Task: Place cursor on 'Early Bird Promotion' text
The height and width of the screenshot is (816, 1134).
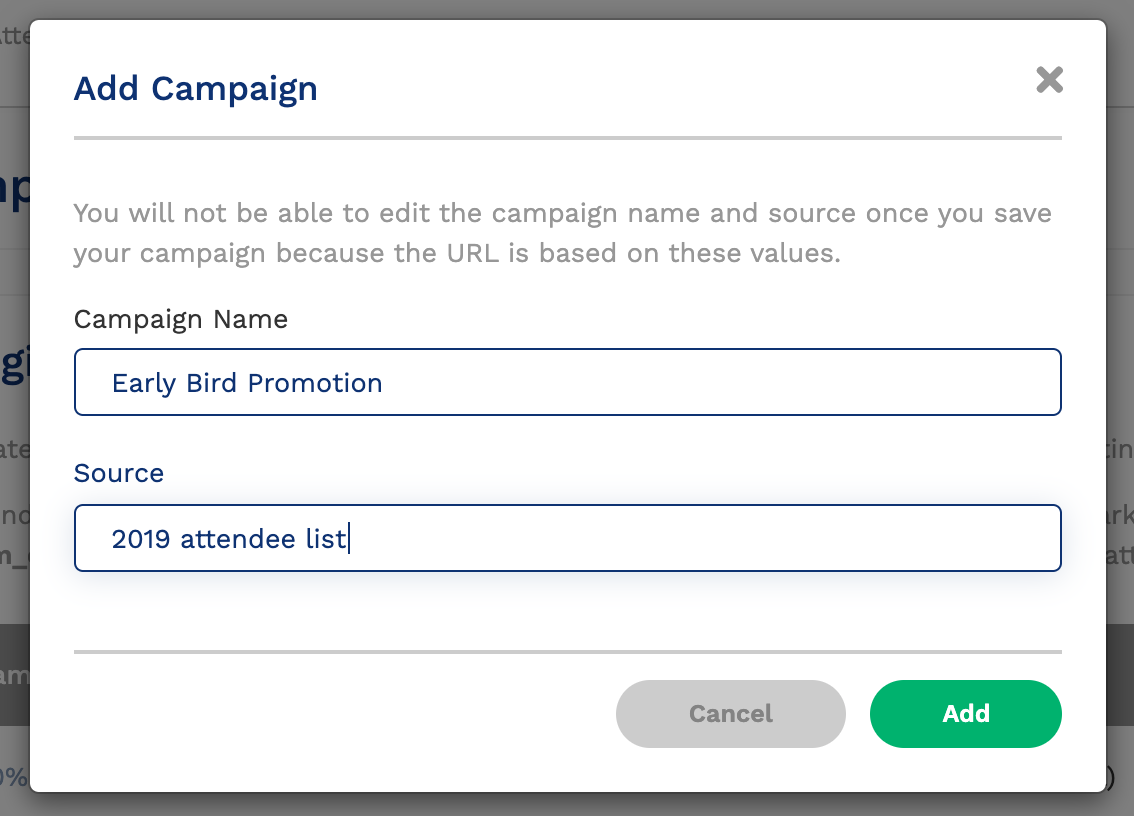Action: point(248,382)
